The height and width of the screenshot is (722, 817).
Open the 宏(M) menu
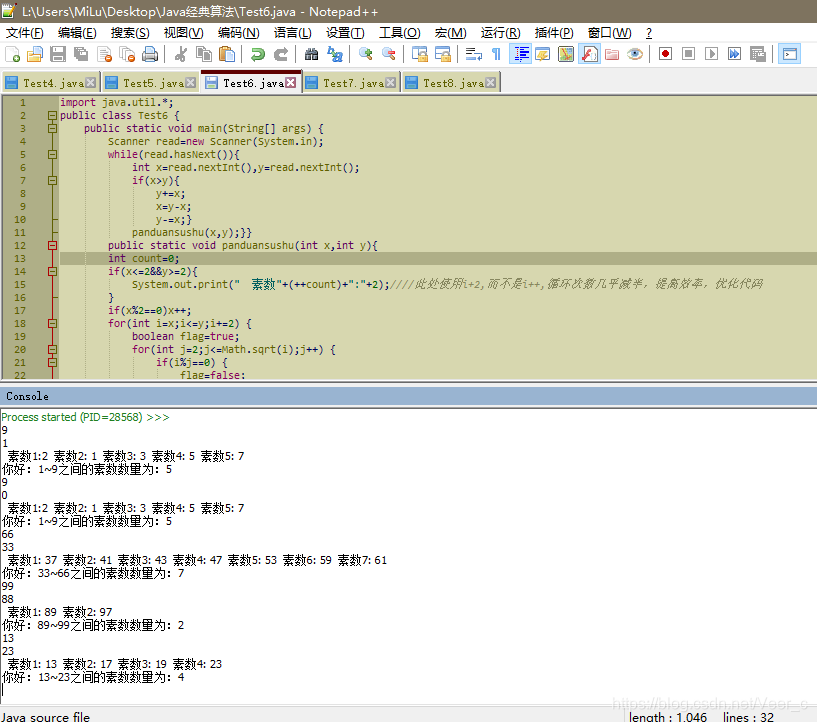450,33
